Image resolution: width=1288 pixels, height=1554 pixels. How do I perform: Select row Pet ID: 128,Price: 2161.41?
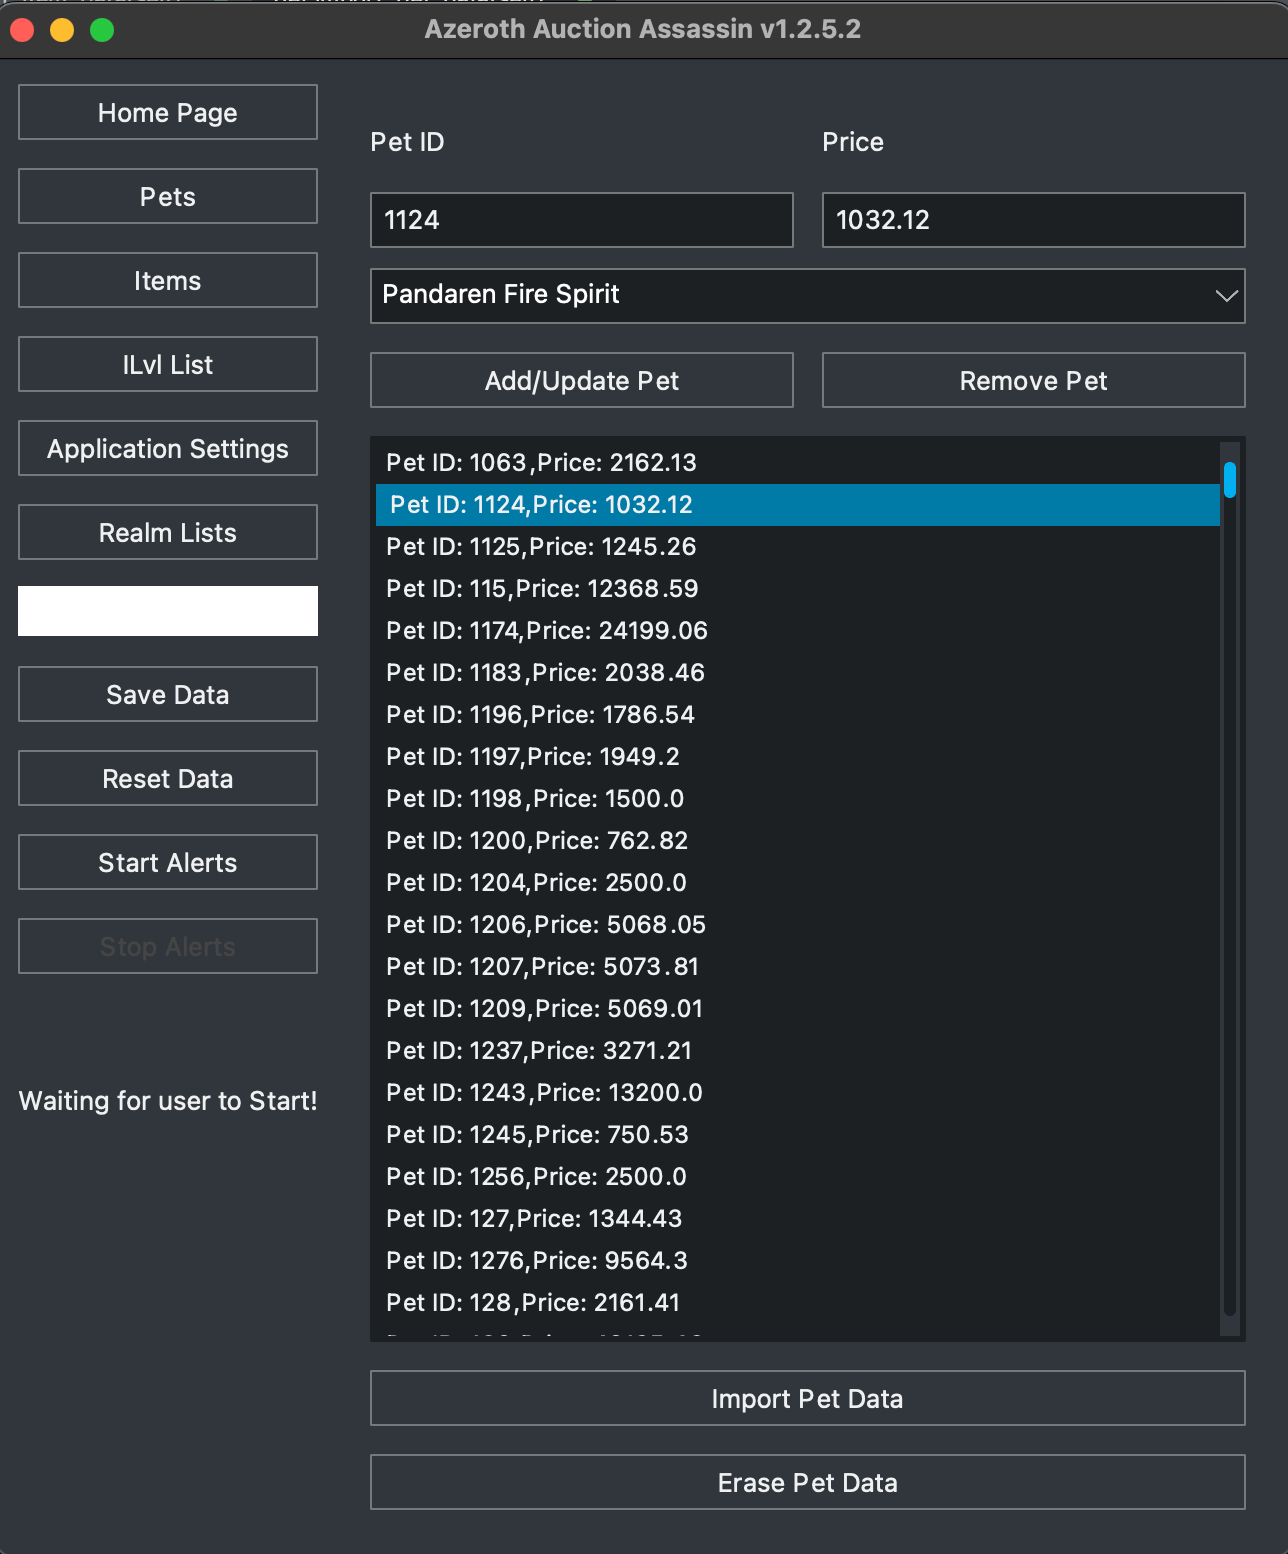pos(798,1303)
